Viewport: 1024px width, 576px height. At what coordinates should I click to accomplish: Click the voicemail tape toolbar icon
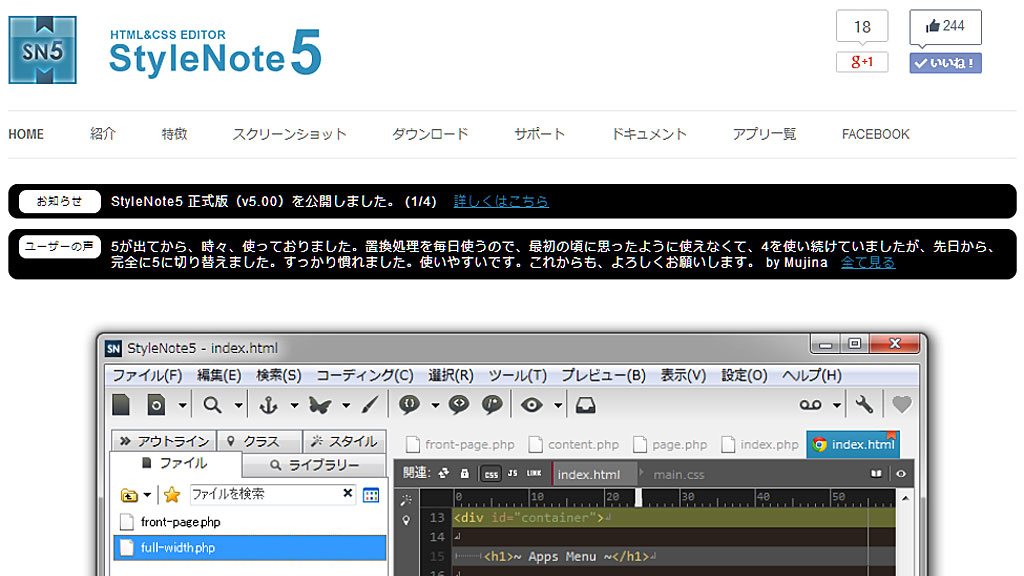click(810, 405)
